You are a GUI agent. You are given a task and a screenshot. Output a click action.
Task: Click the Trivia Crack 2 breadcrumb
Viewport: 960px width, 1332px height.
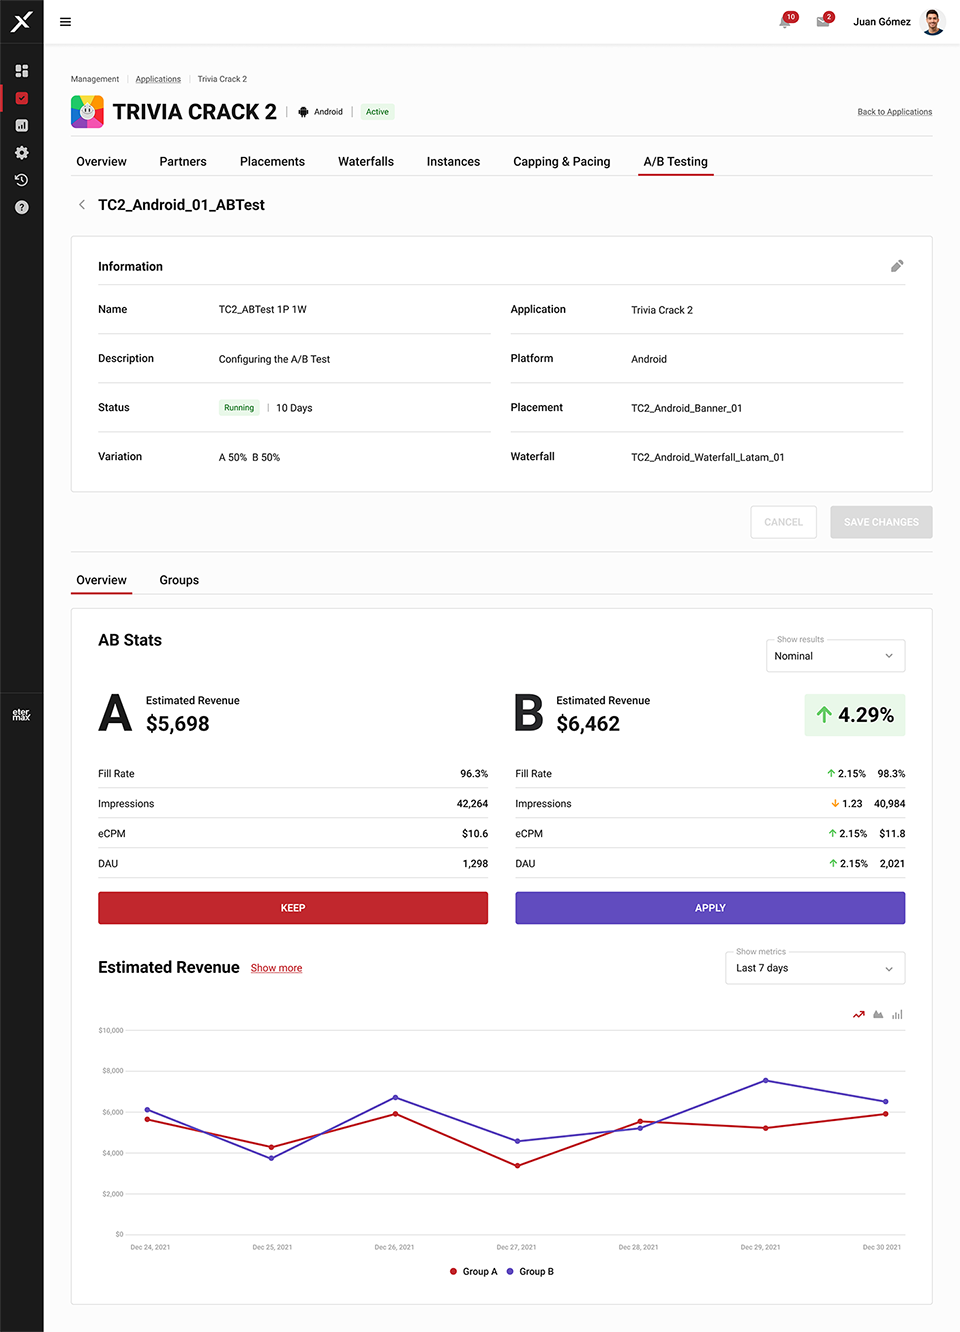222,79
